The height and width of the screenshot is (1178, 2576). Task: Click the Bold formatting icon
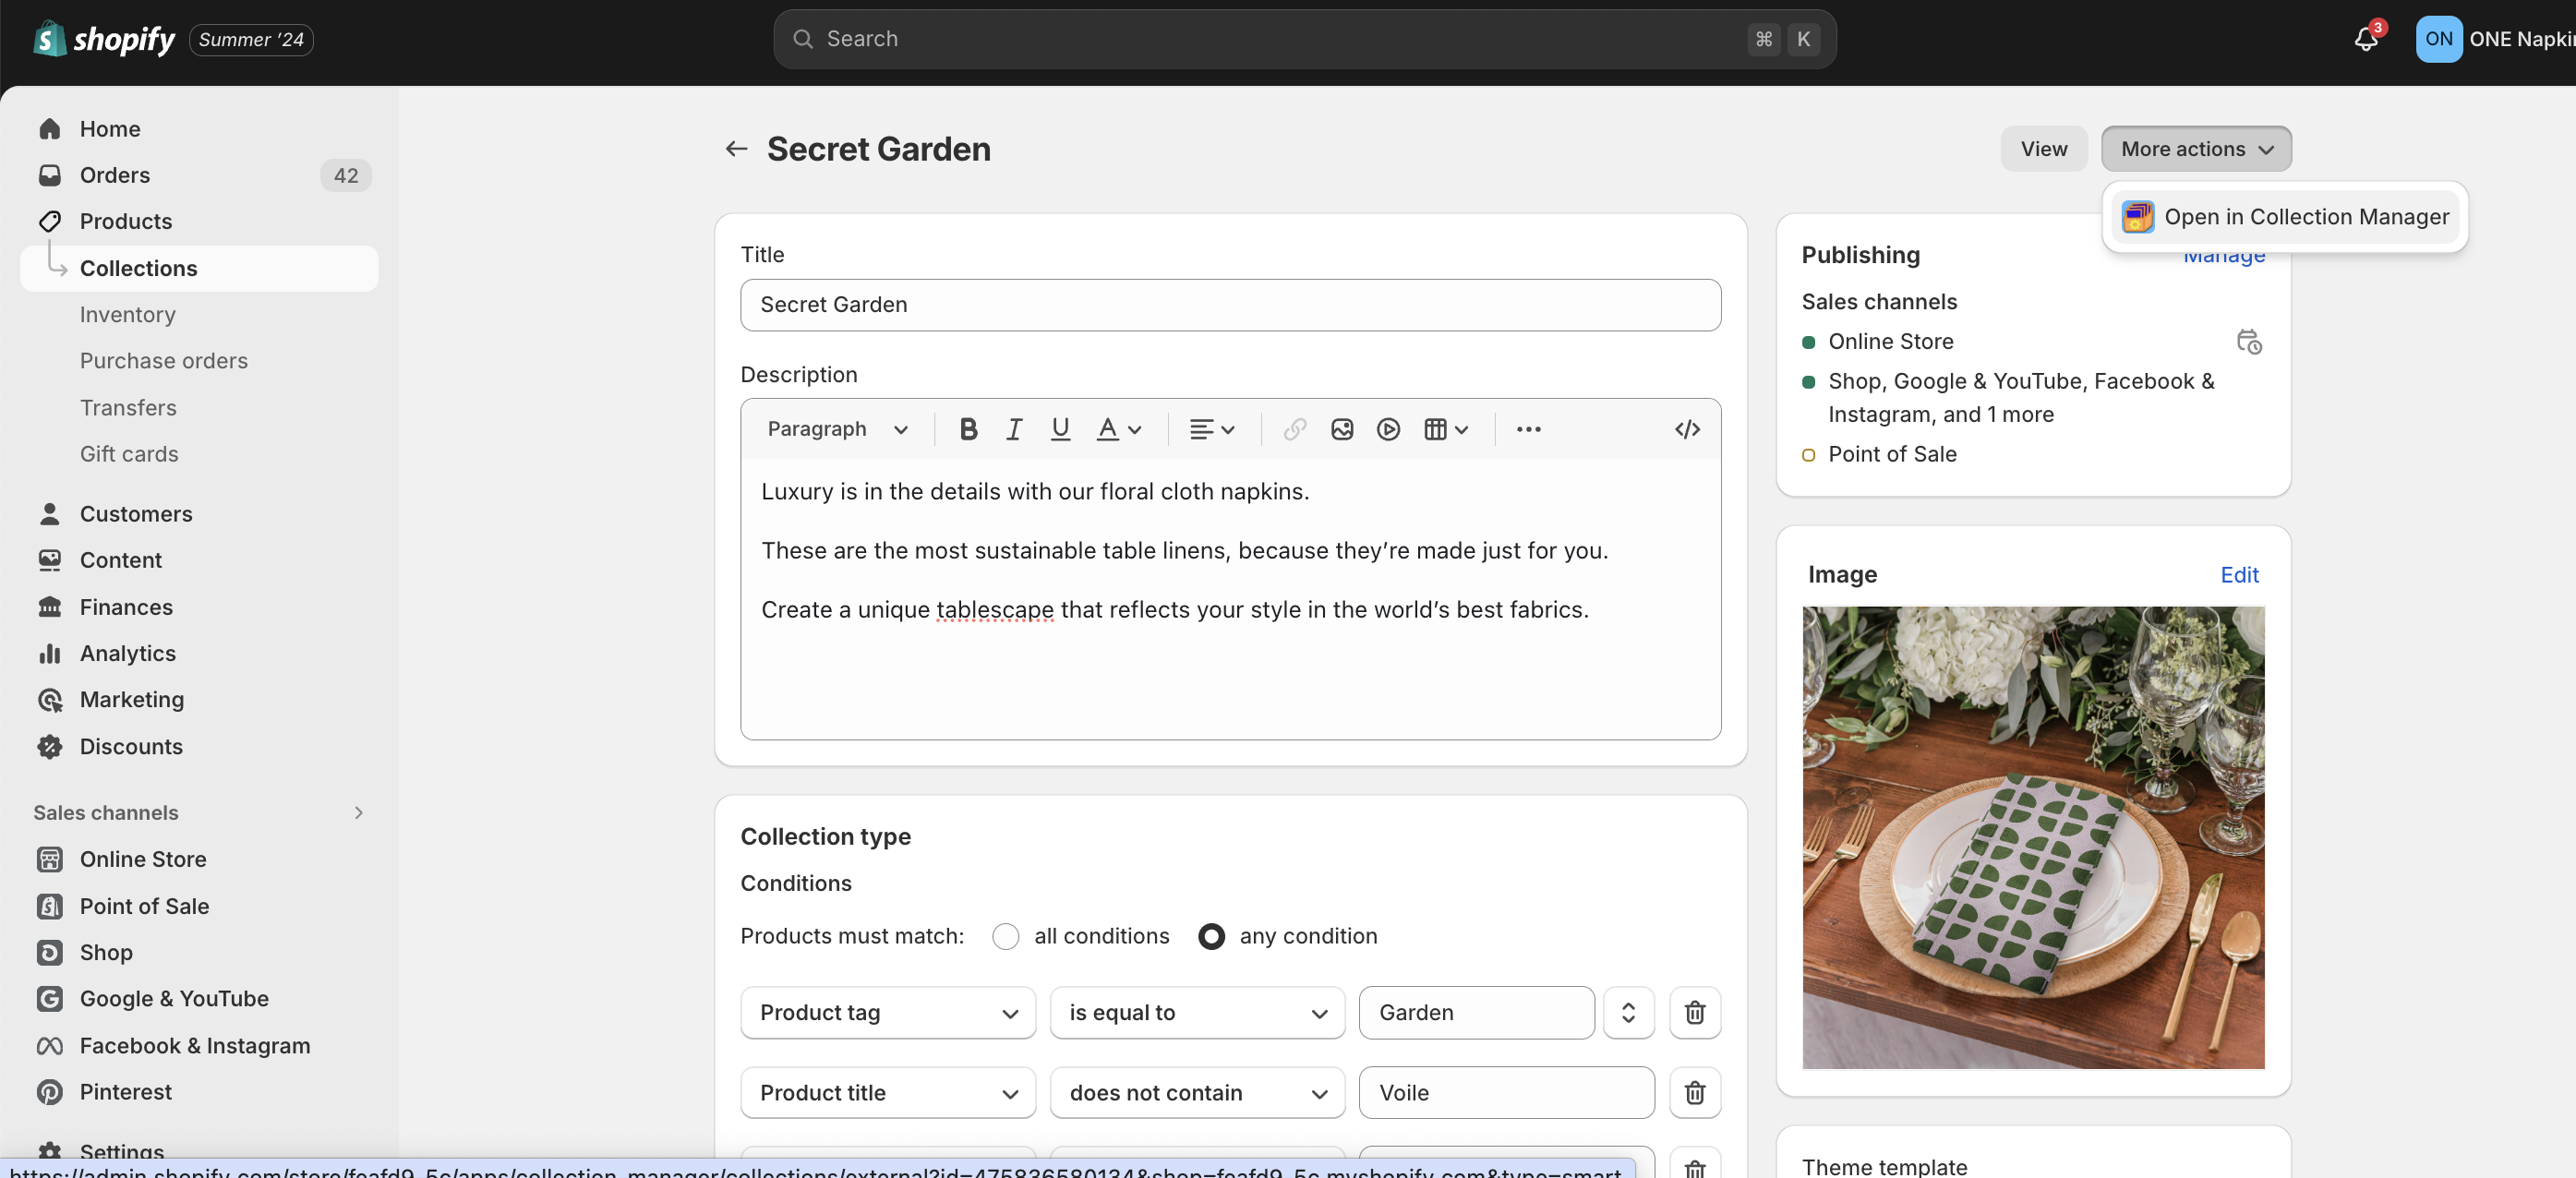tap(967, 429)
